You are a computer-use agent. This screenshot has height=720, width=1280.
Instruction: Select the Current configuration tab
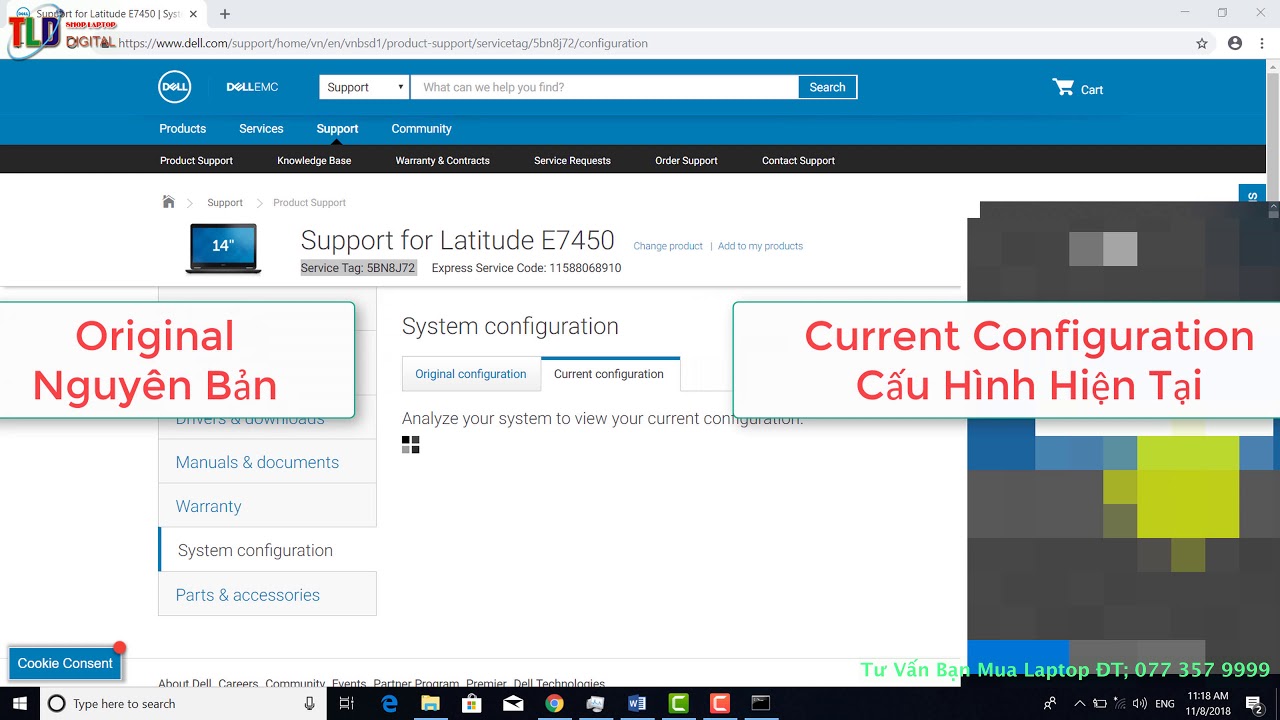[609, 374]
